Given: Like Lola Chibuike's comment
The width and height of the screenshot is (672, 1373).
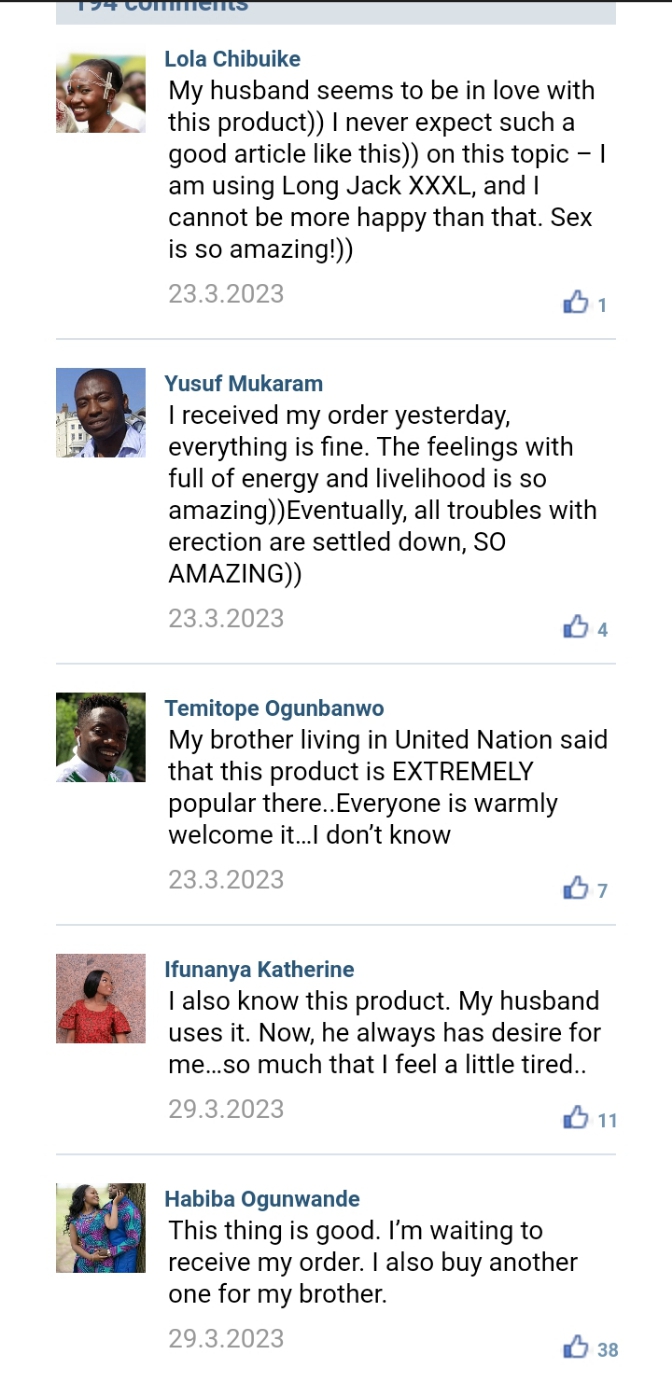Looking at the screenshot, I should point(577,302).
